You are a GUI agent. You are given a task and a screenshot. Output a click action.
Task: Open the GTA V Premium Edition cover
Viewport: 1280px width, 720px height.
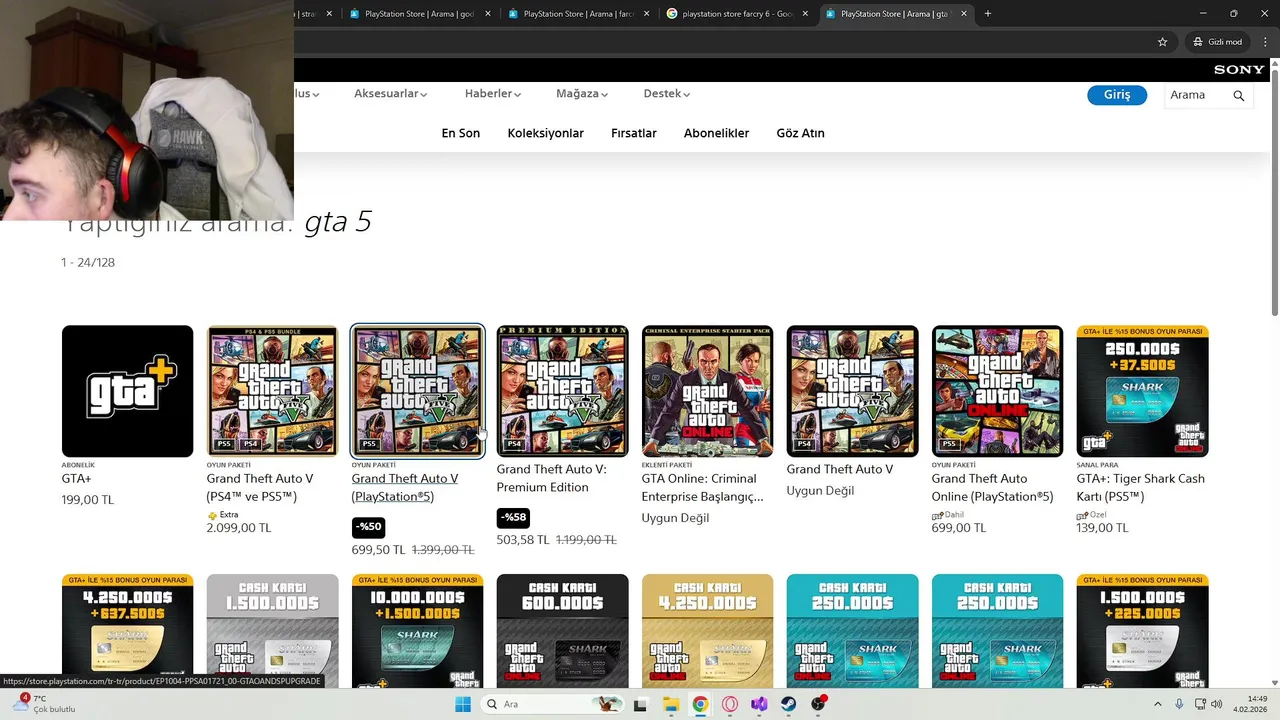[562, 391]
